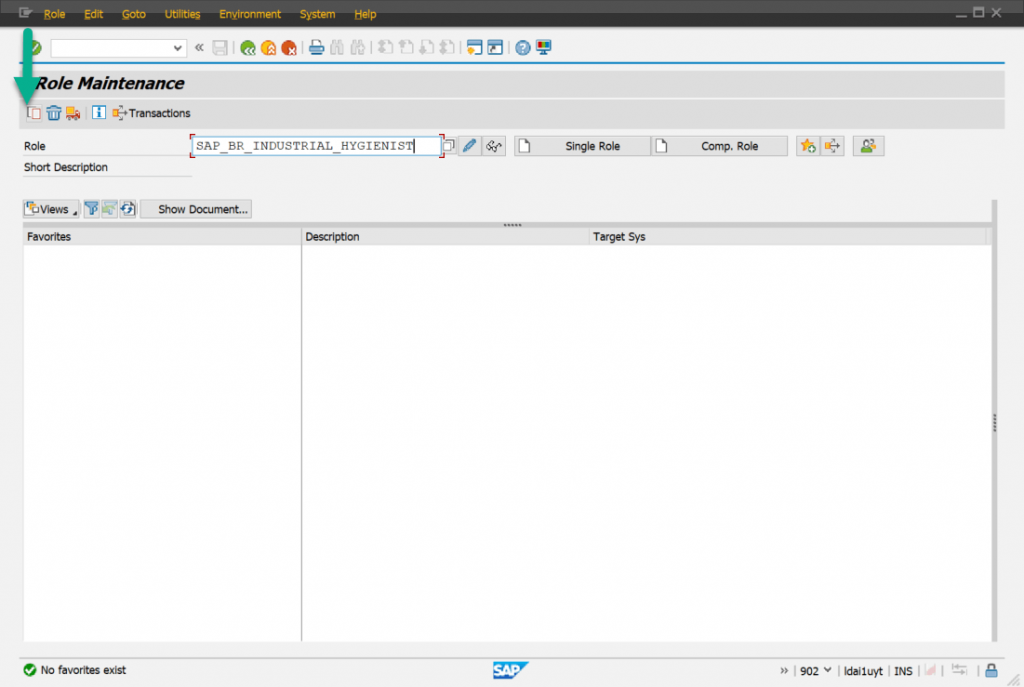Open the Help question mark icon
Viewport: 1024px width, 687px height.
[522, 47]
